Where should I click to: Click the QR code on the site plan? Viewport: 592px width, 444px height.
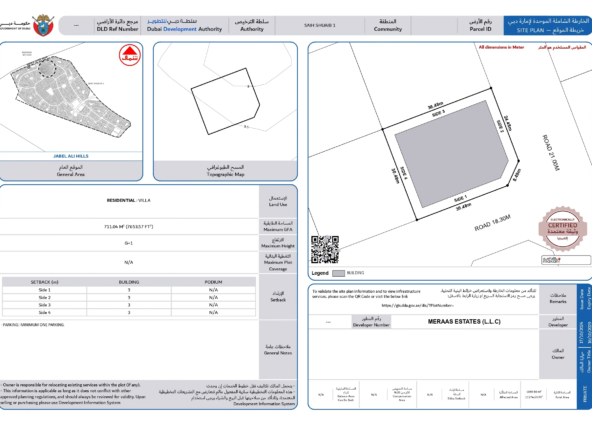325,250
